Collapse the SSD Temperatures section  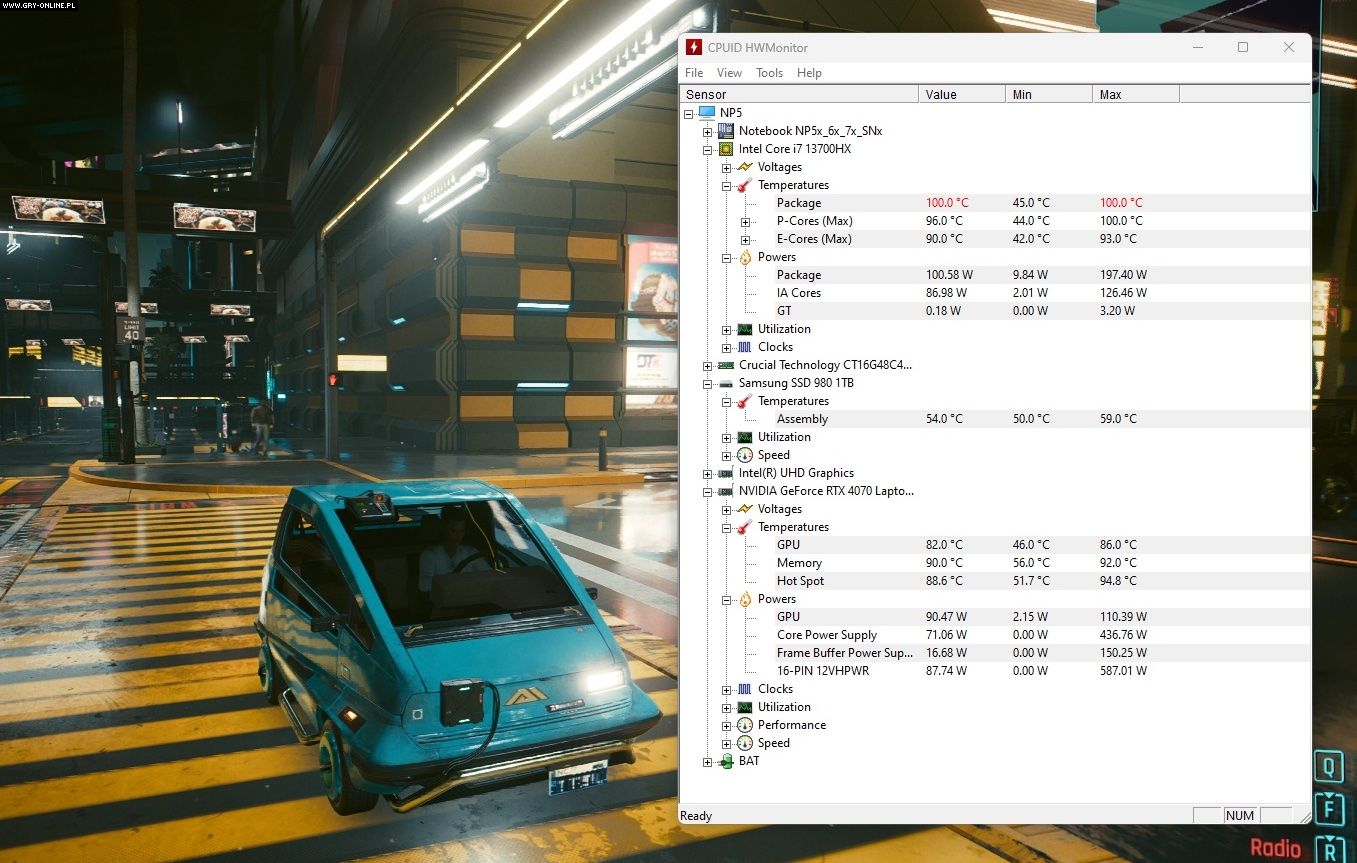pyautogui.click(x=727, y=401)
